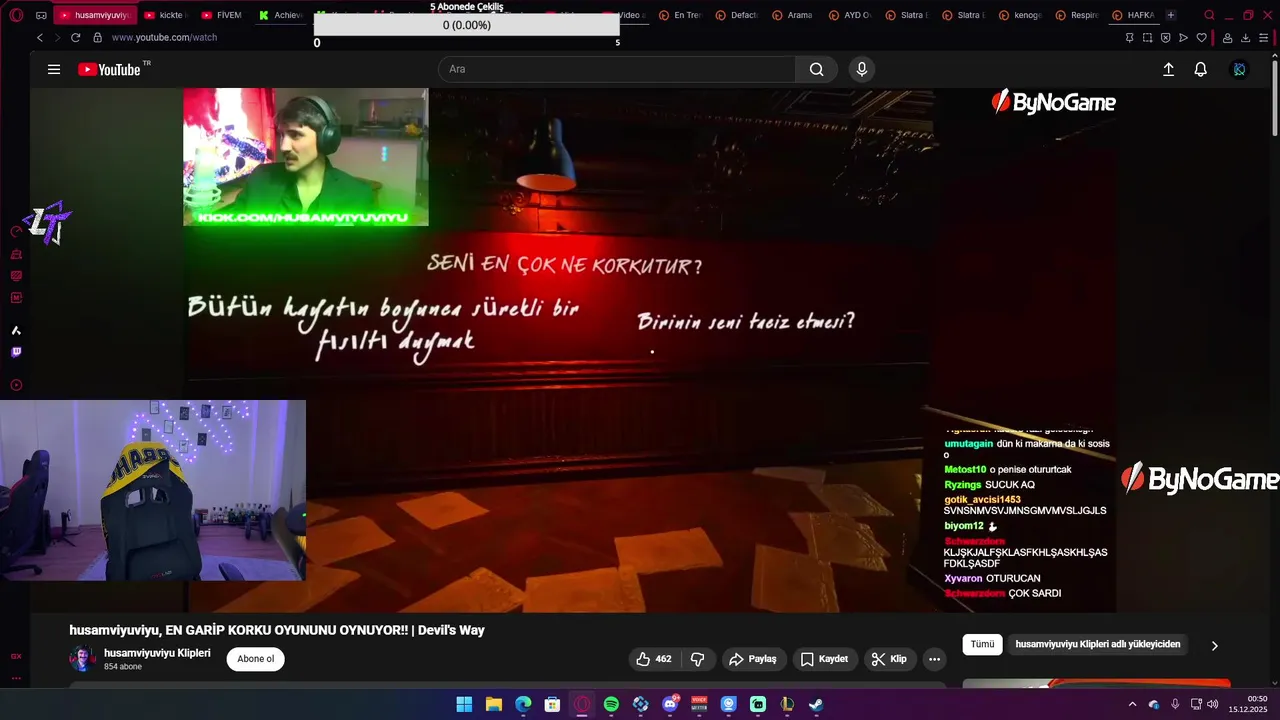This screenshot has height=720, width=1280.
Task: Create a clip with Klip button
Action: (x=889, y=659)
